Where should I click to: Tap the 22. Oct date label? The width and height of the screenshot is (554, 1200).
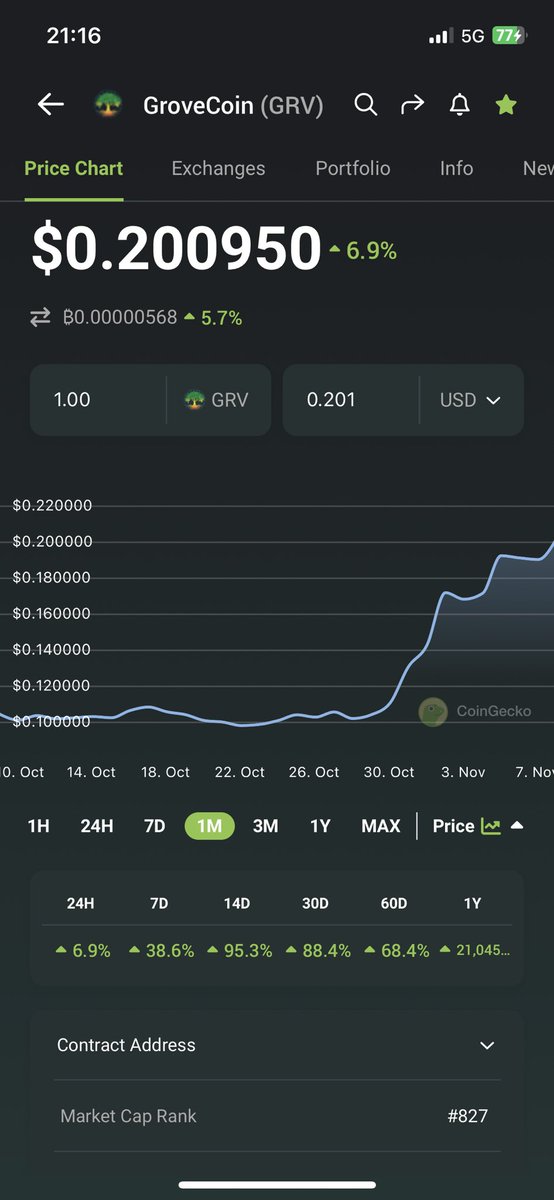click(240, 772)
